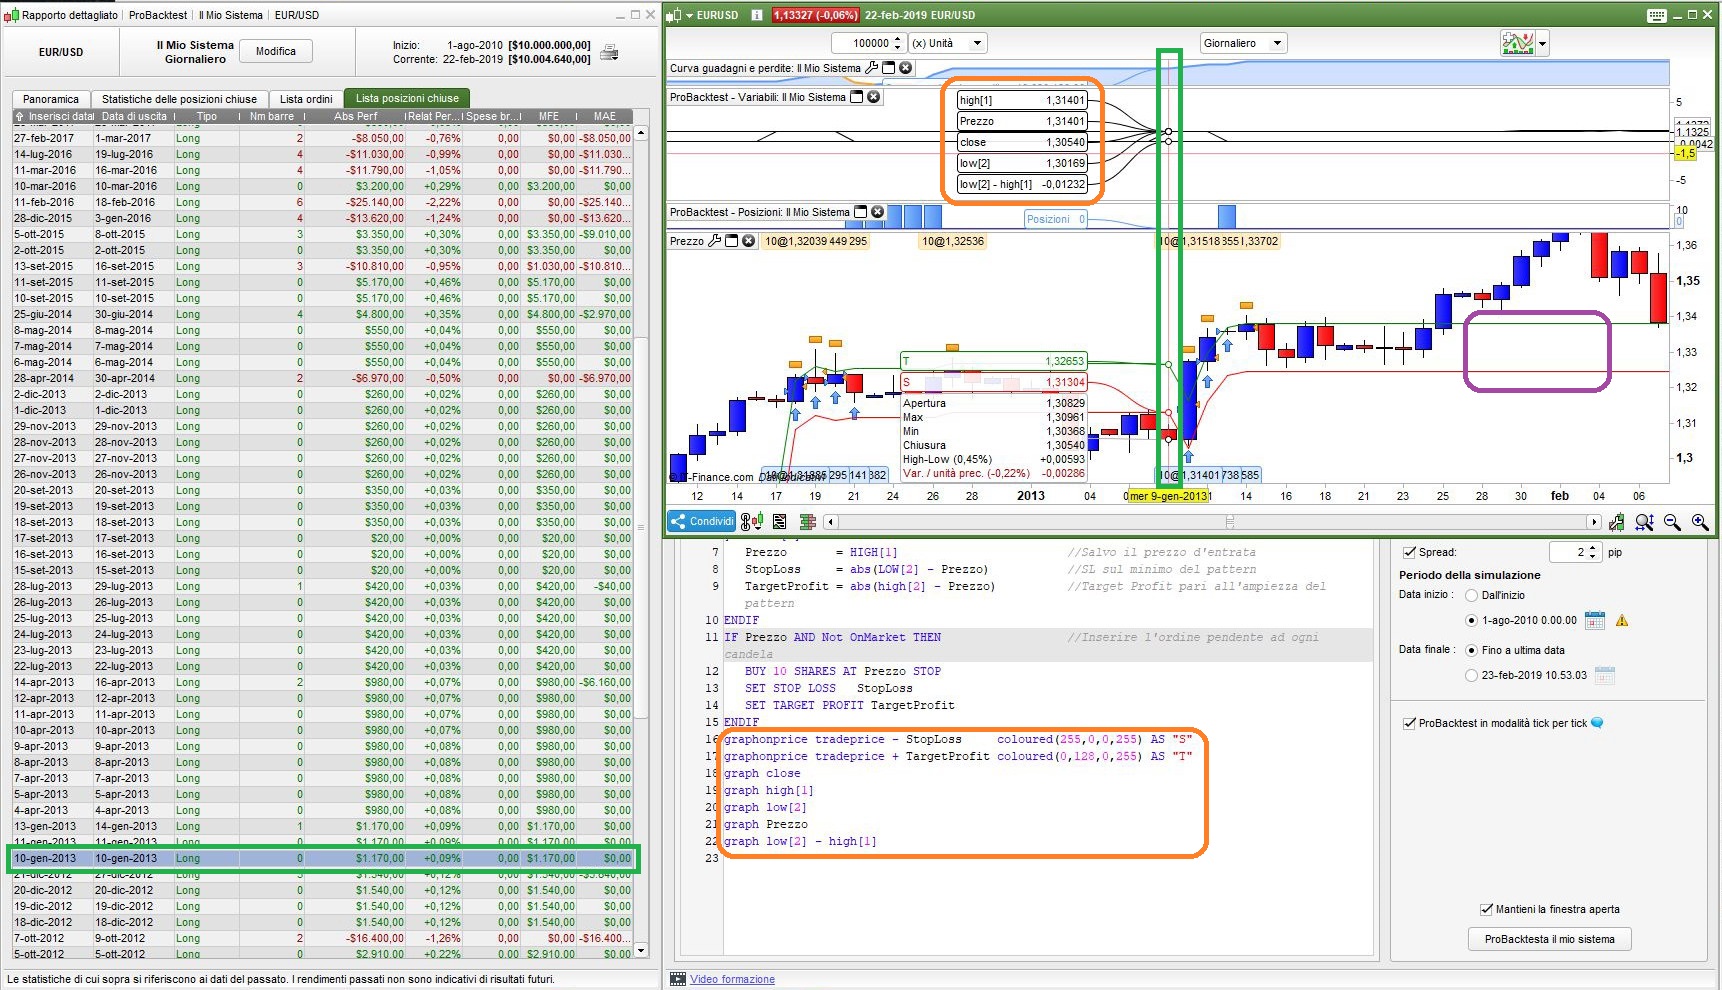This screenshot has height=990, width=1722.
Task: Click the info icon next to EURUSD
Action: [x=757, y=15]
